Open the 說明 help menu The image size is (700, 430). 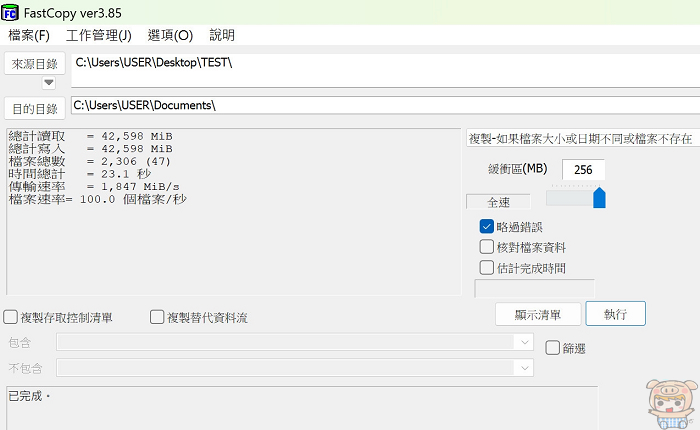(x=222, y=36)
